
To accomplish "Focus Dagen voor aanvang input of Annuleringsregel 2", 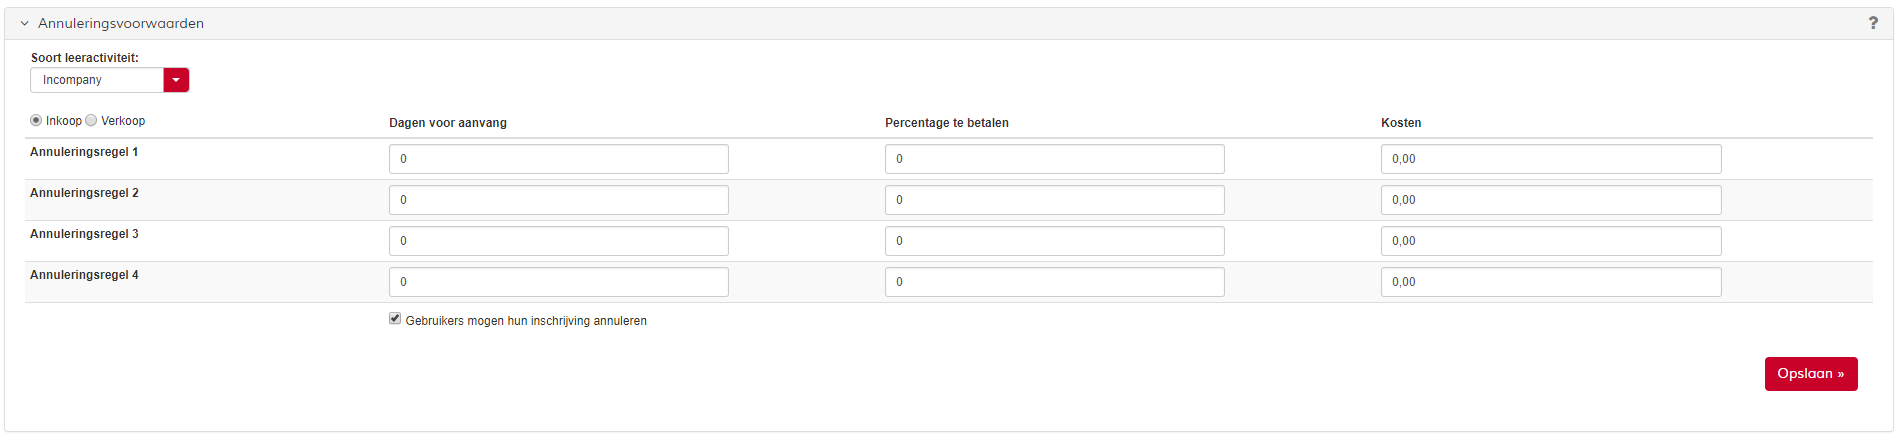I will pyautogui.click(x=558, y=200).
